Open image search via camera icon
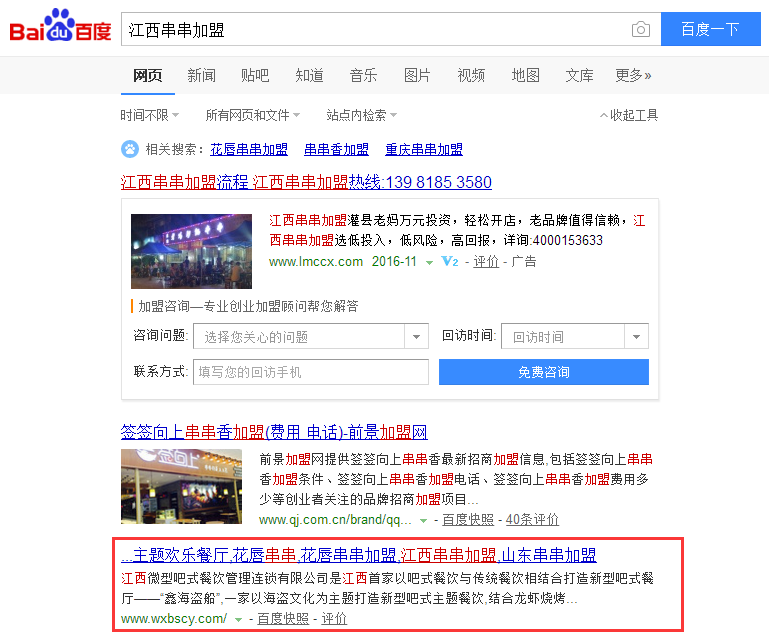 (640, 29)
